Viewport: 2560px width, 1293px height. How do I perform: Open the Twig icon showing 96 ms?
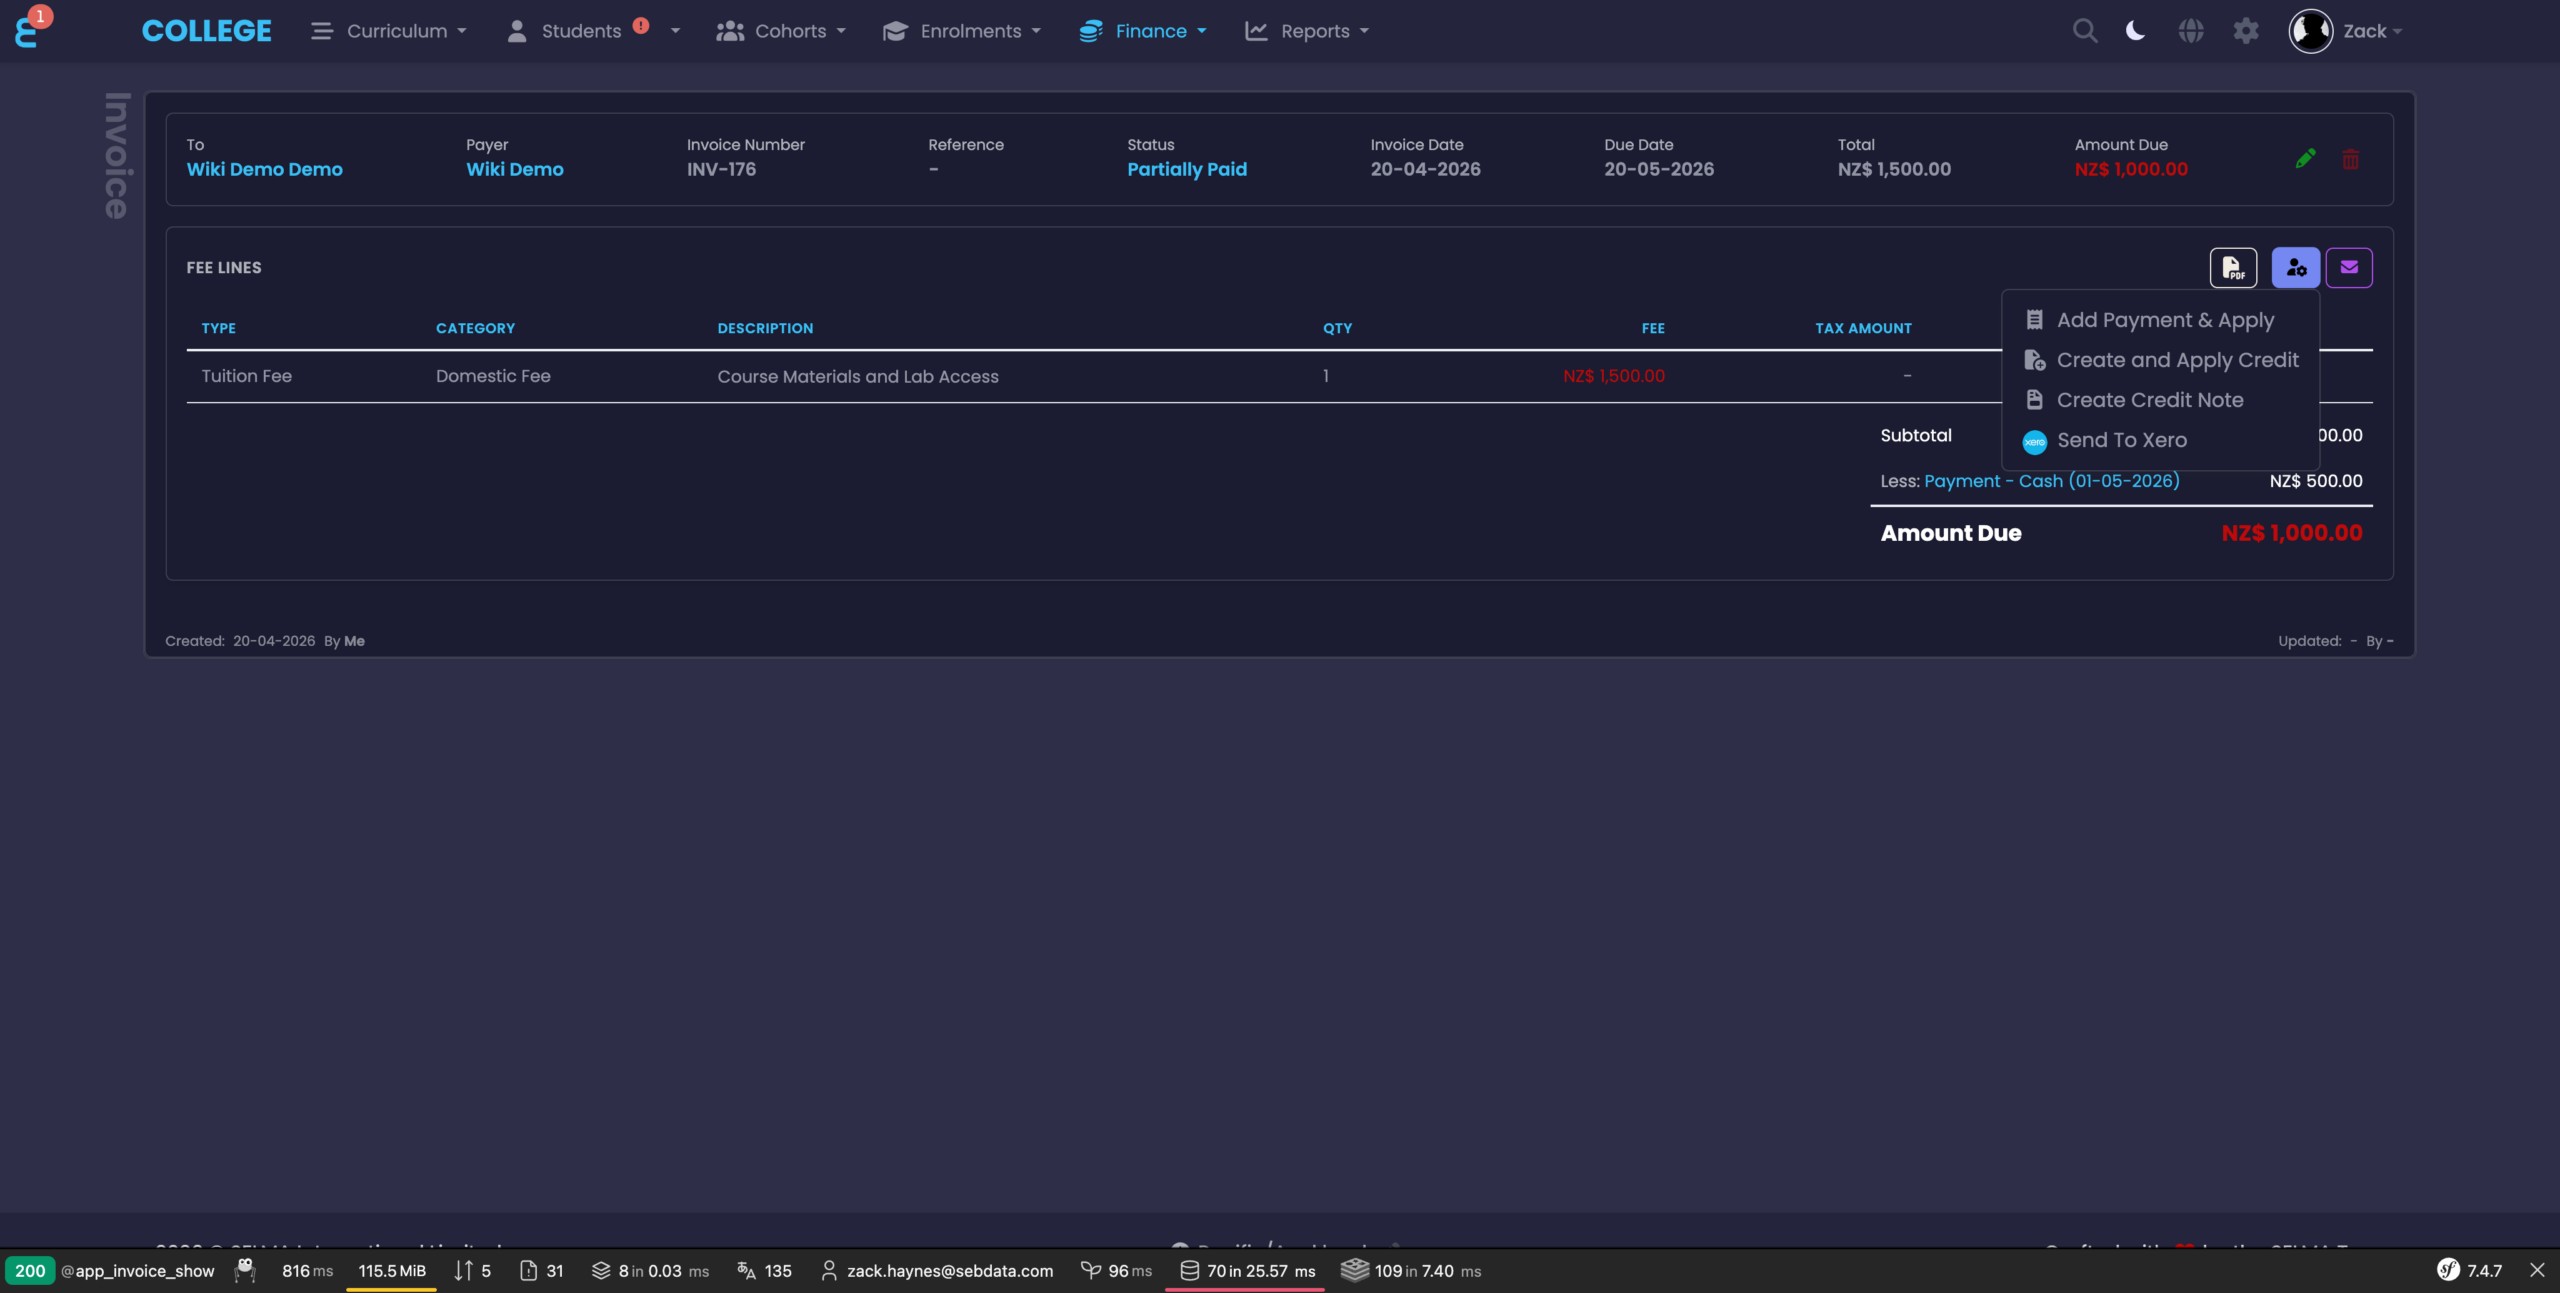coord(1116,1271)
